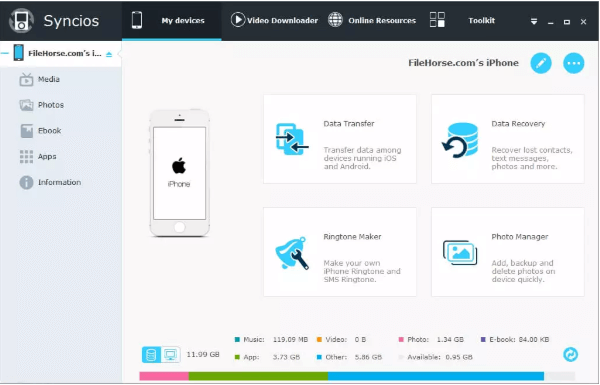Click the Online Resources globe icon
The image size is (600, 385).
(x=335, y=20)
